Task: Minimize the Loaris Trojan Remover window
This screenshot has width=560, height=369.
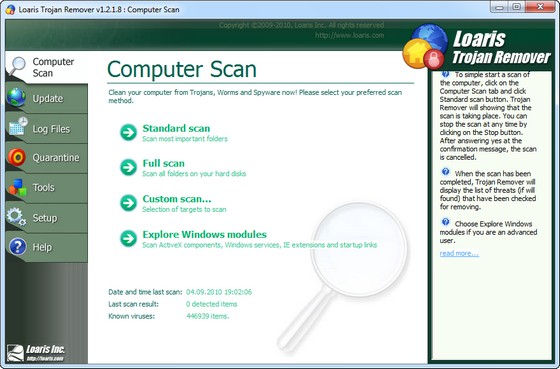Action: point(500,7)
